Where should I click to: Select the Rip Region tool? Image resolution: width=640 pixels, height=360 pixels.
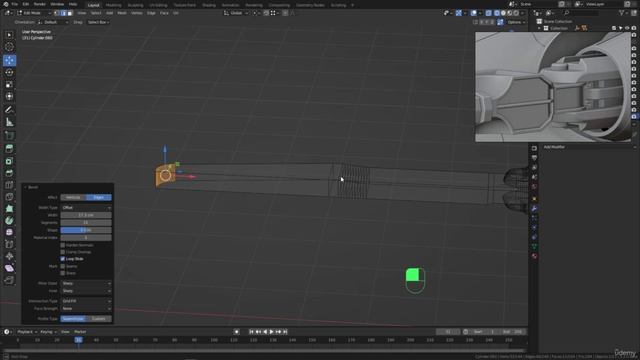pyautogui.click(x=9, y=280)
